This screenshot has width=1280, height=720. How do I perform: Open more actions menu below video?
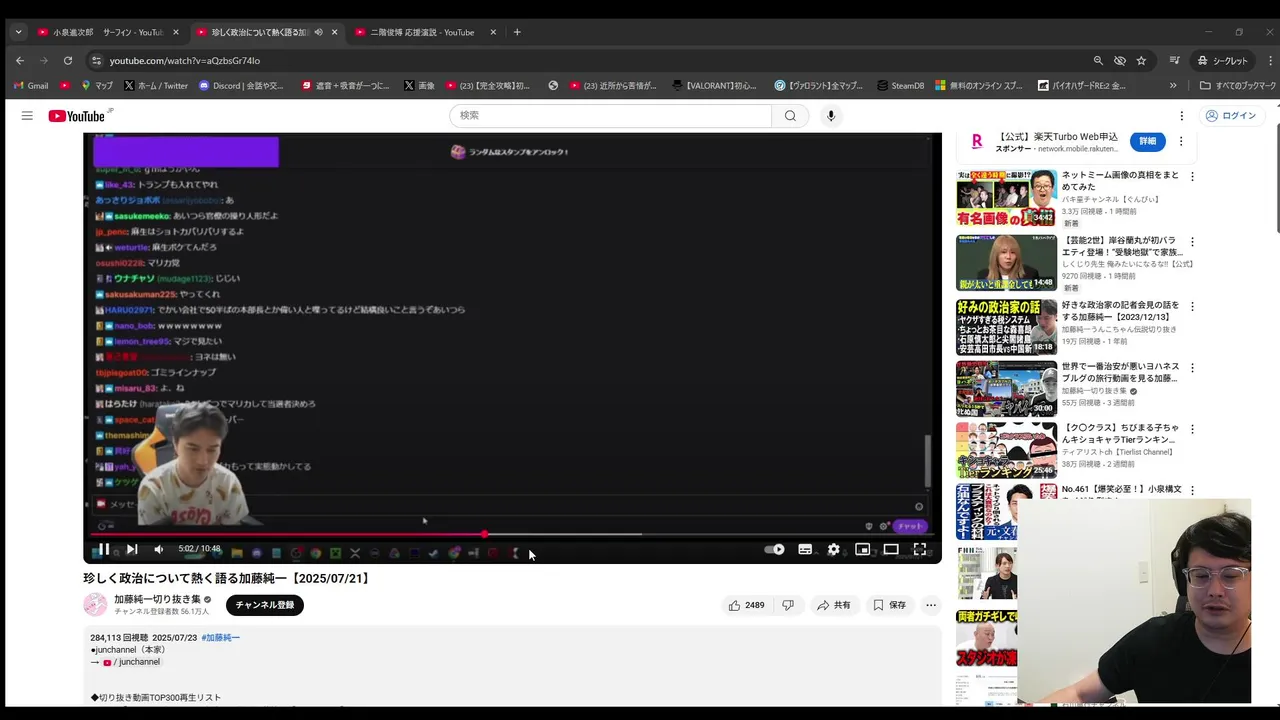[x=931, y=605]
